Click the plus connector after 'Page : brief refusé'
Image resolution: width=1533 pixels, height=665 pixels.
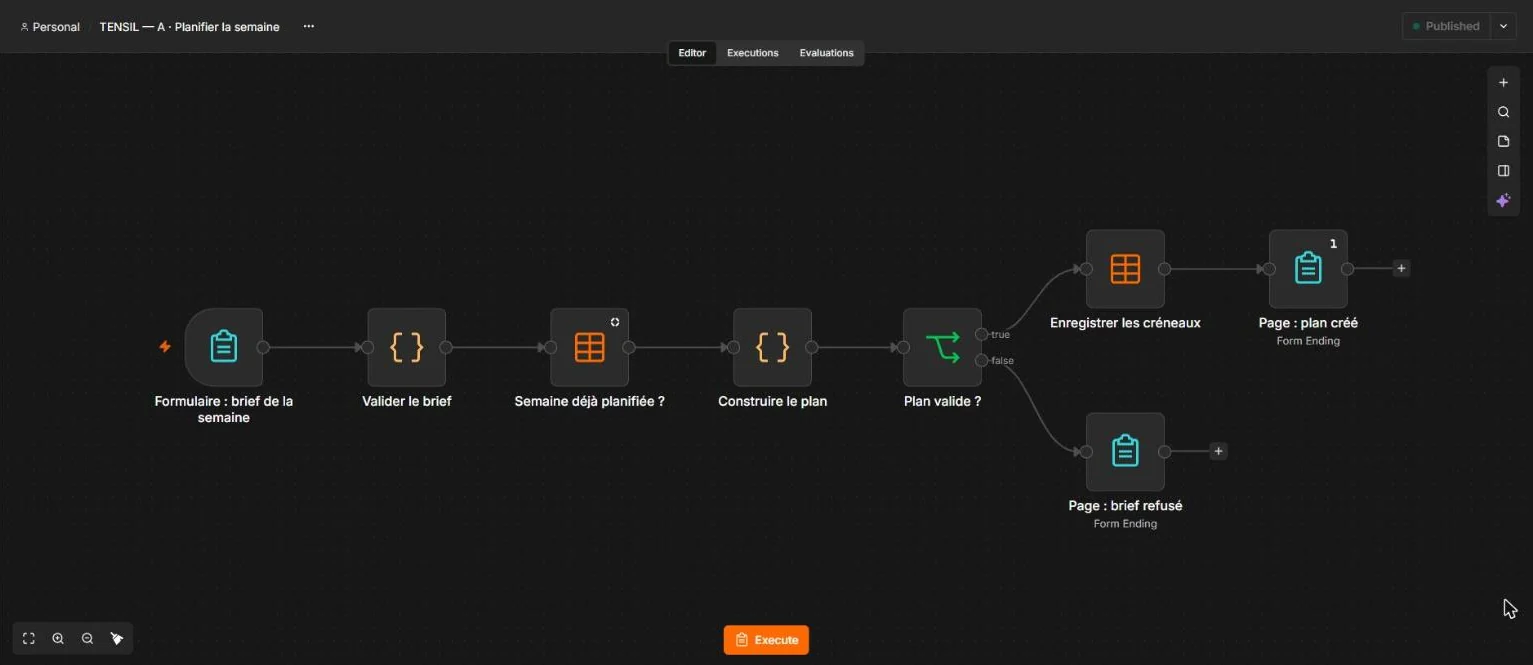pyautogui.click(x=1218, y=451)
